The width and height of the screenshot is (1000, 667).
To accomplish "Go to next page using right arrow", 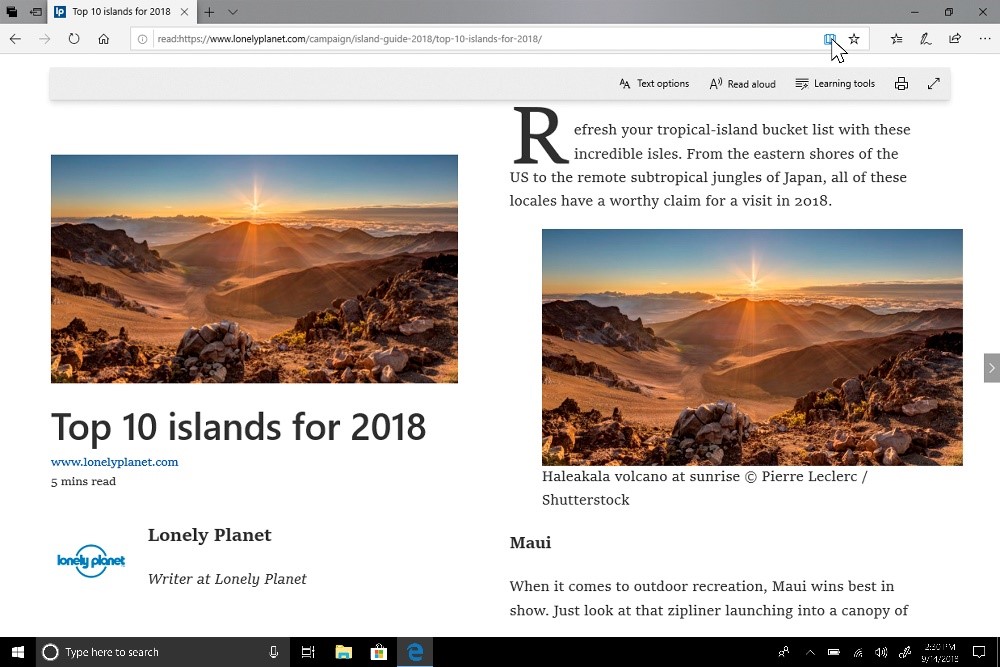I will tap(991, 368).
